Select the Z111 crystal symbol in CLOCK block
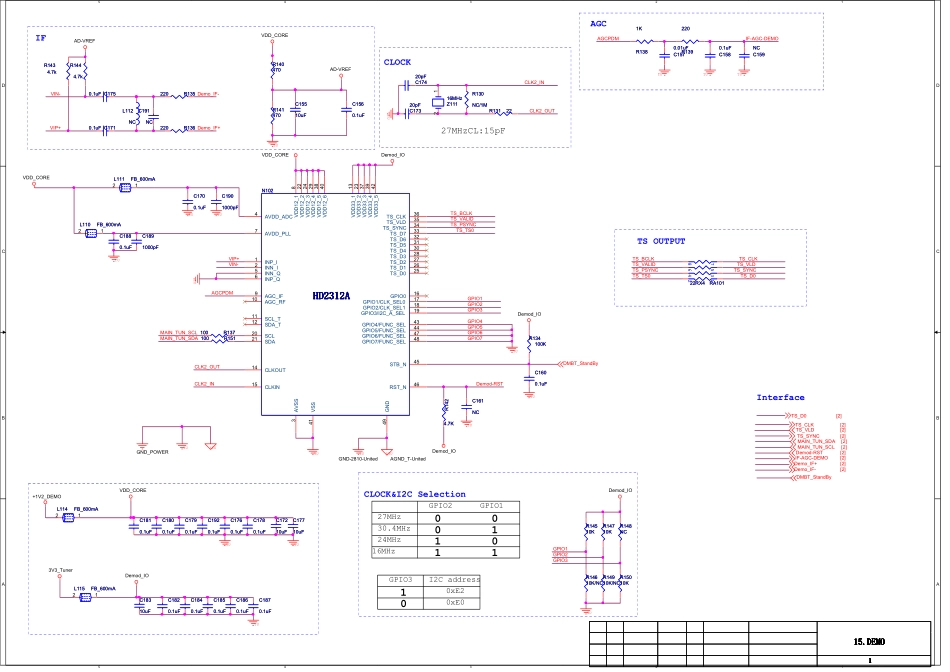Viewport: 950px width, 672px height. click(x=438, y=100)
